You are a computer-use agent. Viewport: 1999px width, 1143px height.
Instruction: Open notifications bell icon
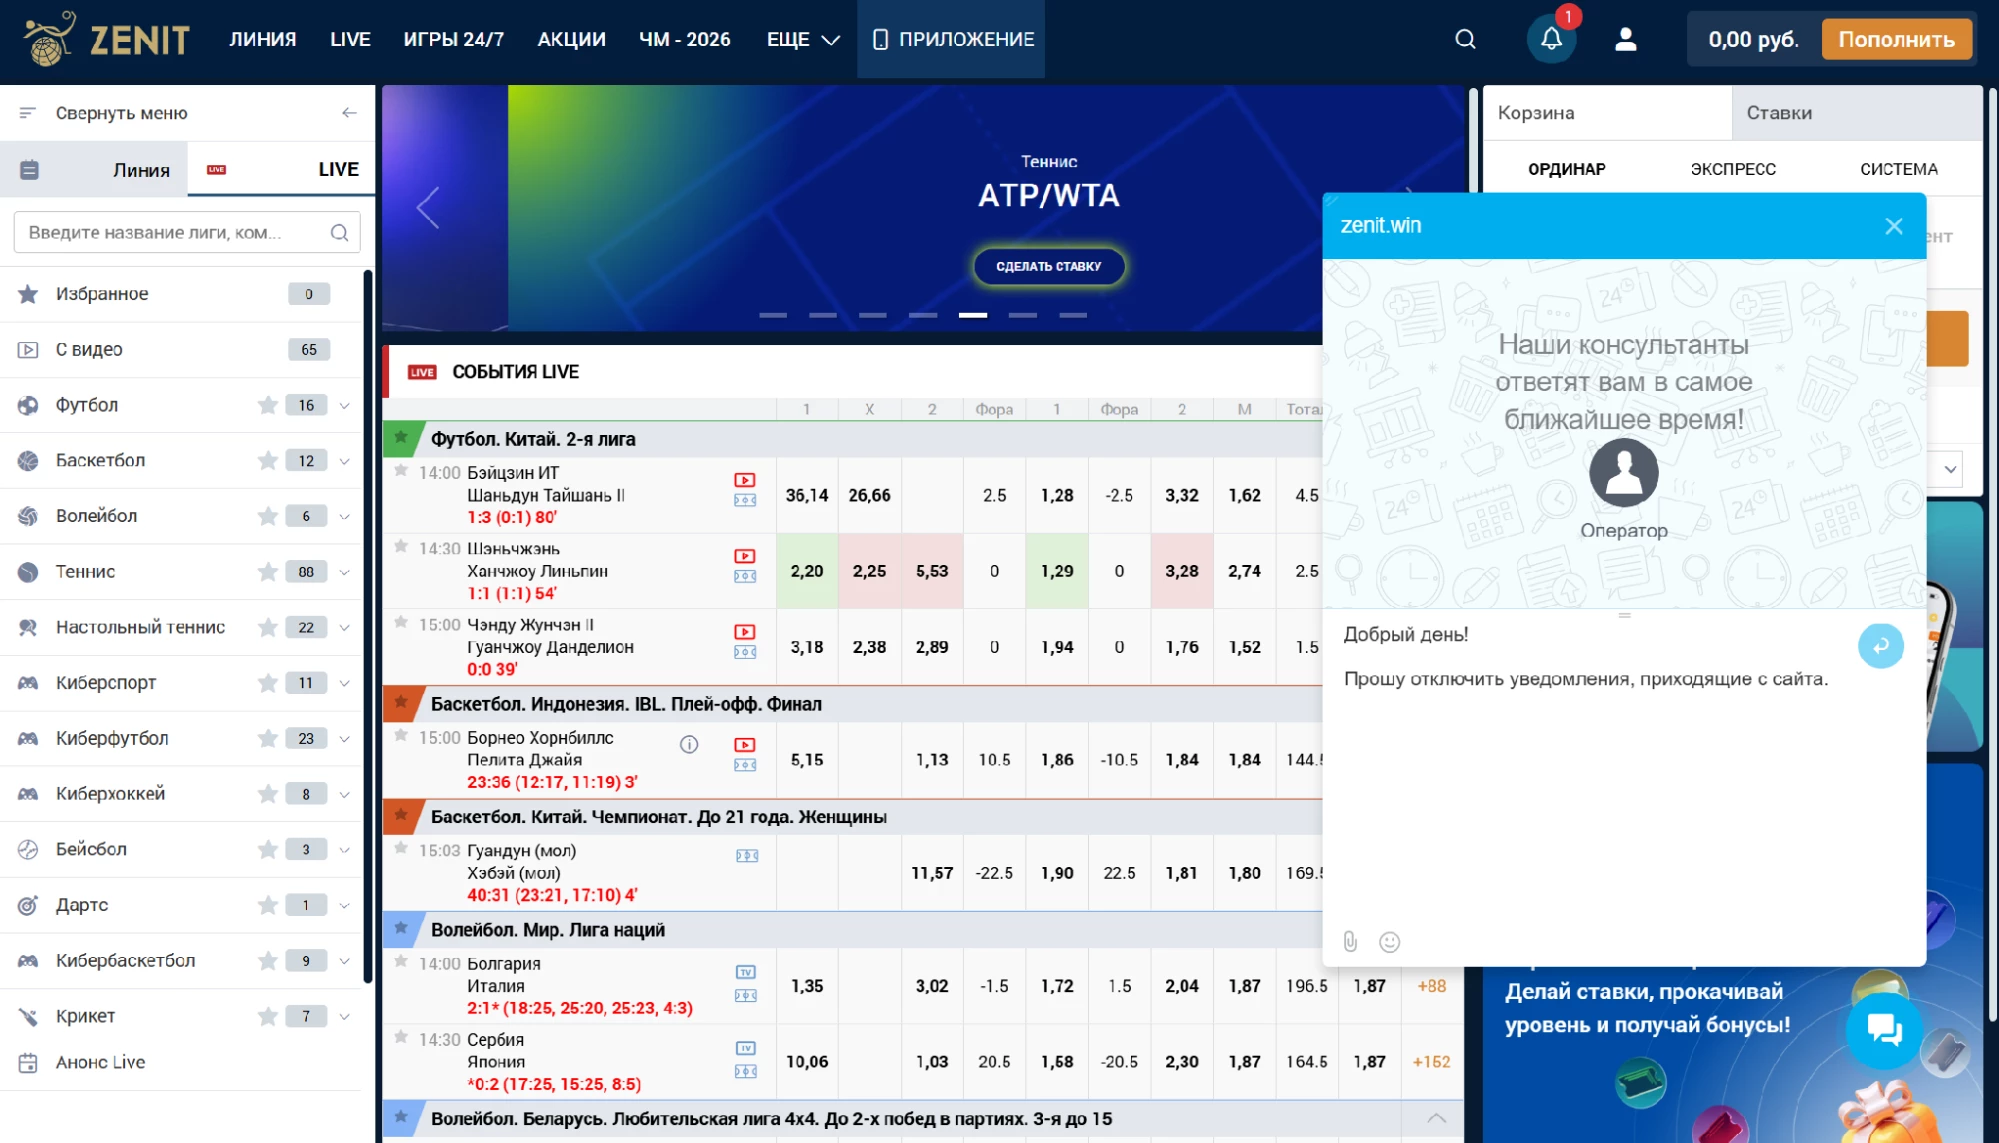[x=1550, y=39]
